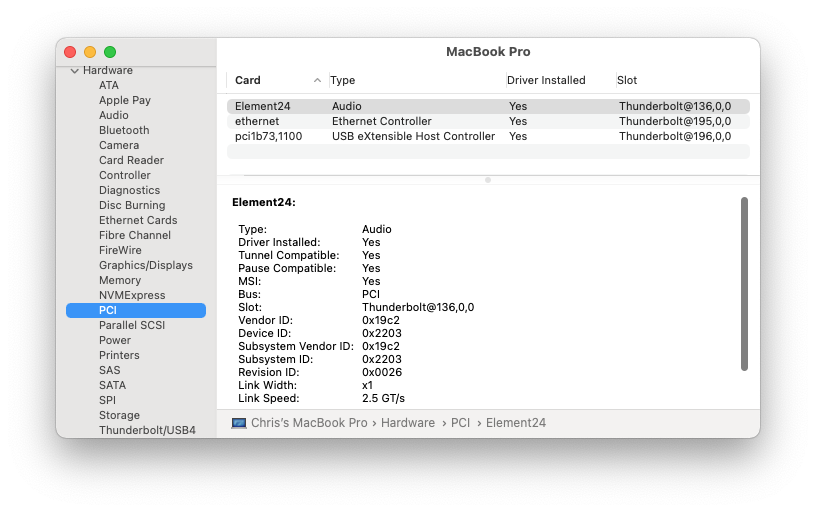Screen dimensions: 816x512
Task: Select Apple Pay in the sidebar
Action: click(125, 100)
